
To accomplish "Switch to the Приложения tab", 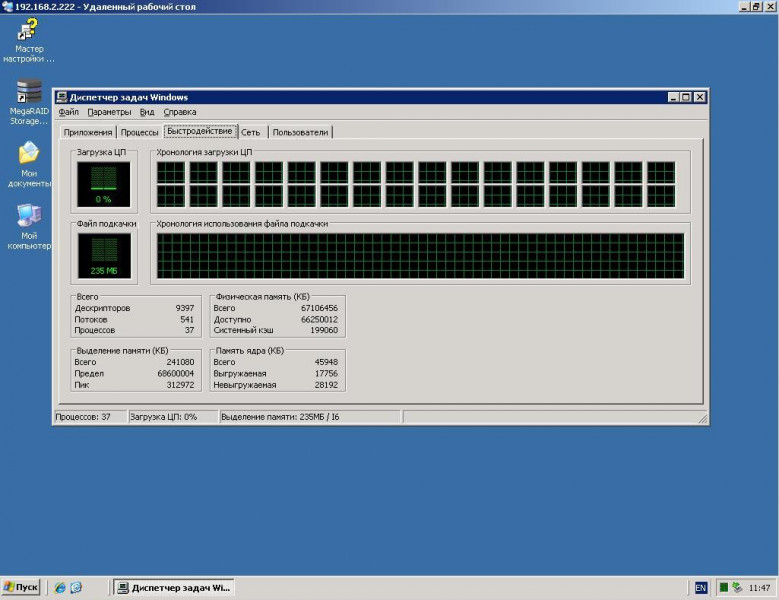I will [88, 132].
